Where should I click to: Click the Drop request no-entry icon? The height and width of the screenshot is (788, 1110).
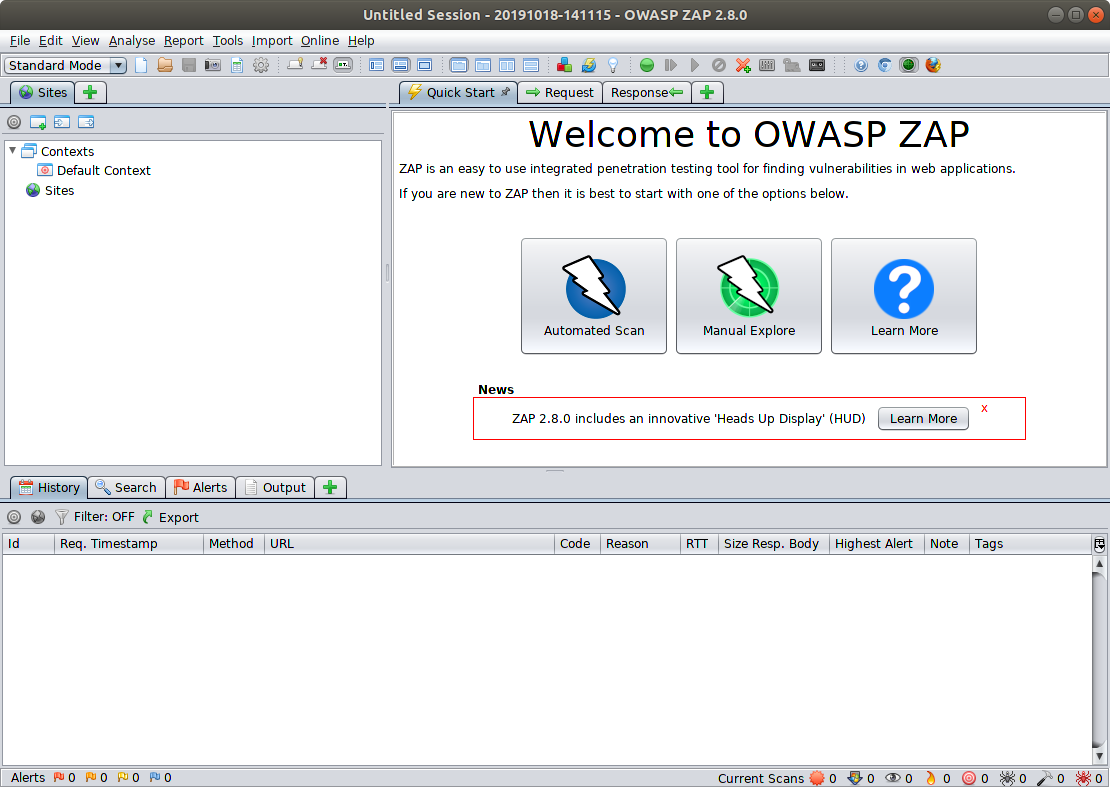point(719,65)
